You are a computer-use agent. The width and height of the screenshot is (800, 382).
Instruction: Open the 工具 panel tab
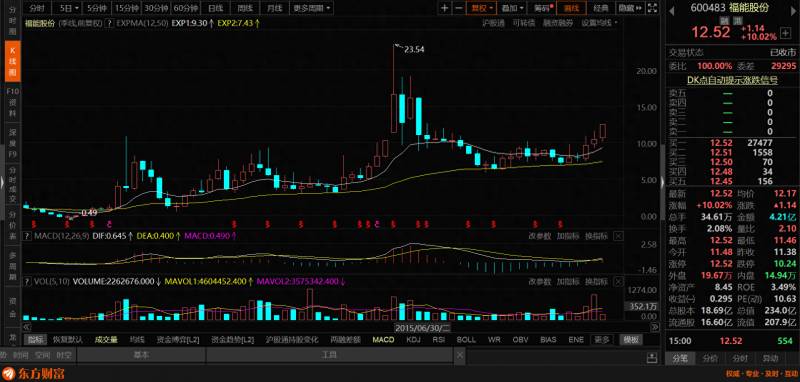329,355
